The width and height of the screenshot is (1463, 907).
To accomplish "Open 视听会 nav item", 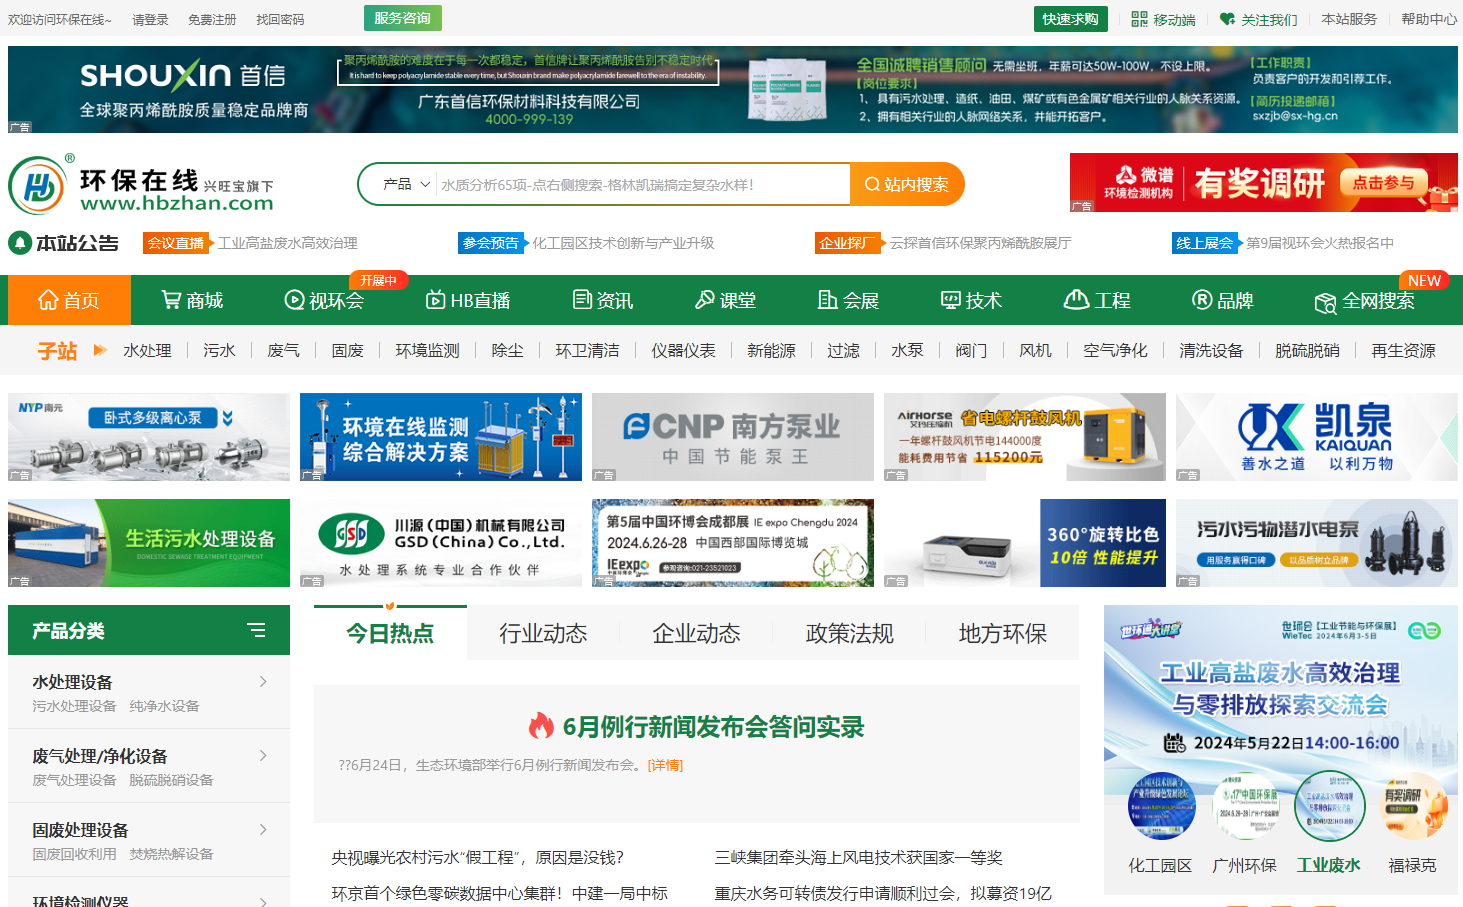I will tap(324, 300).
